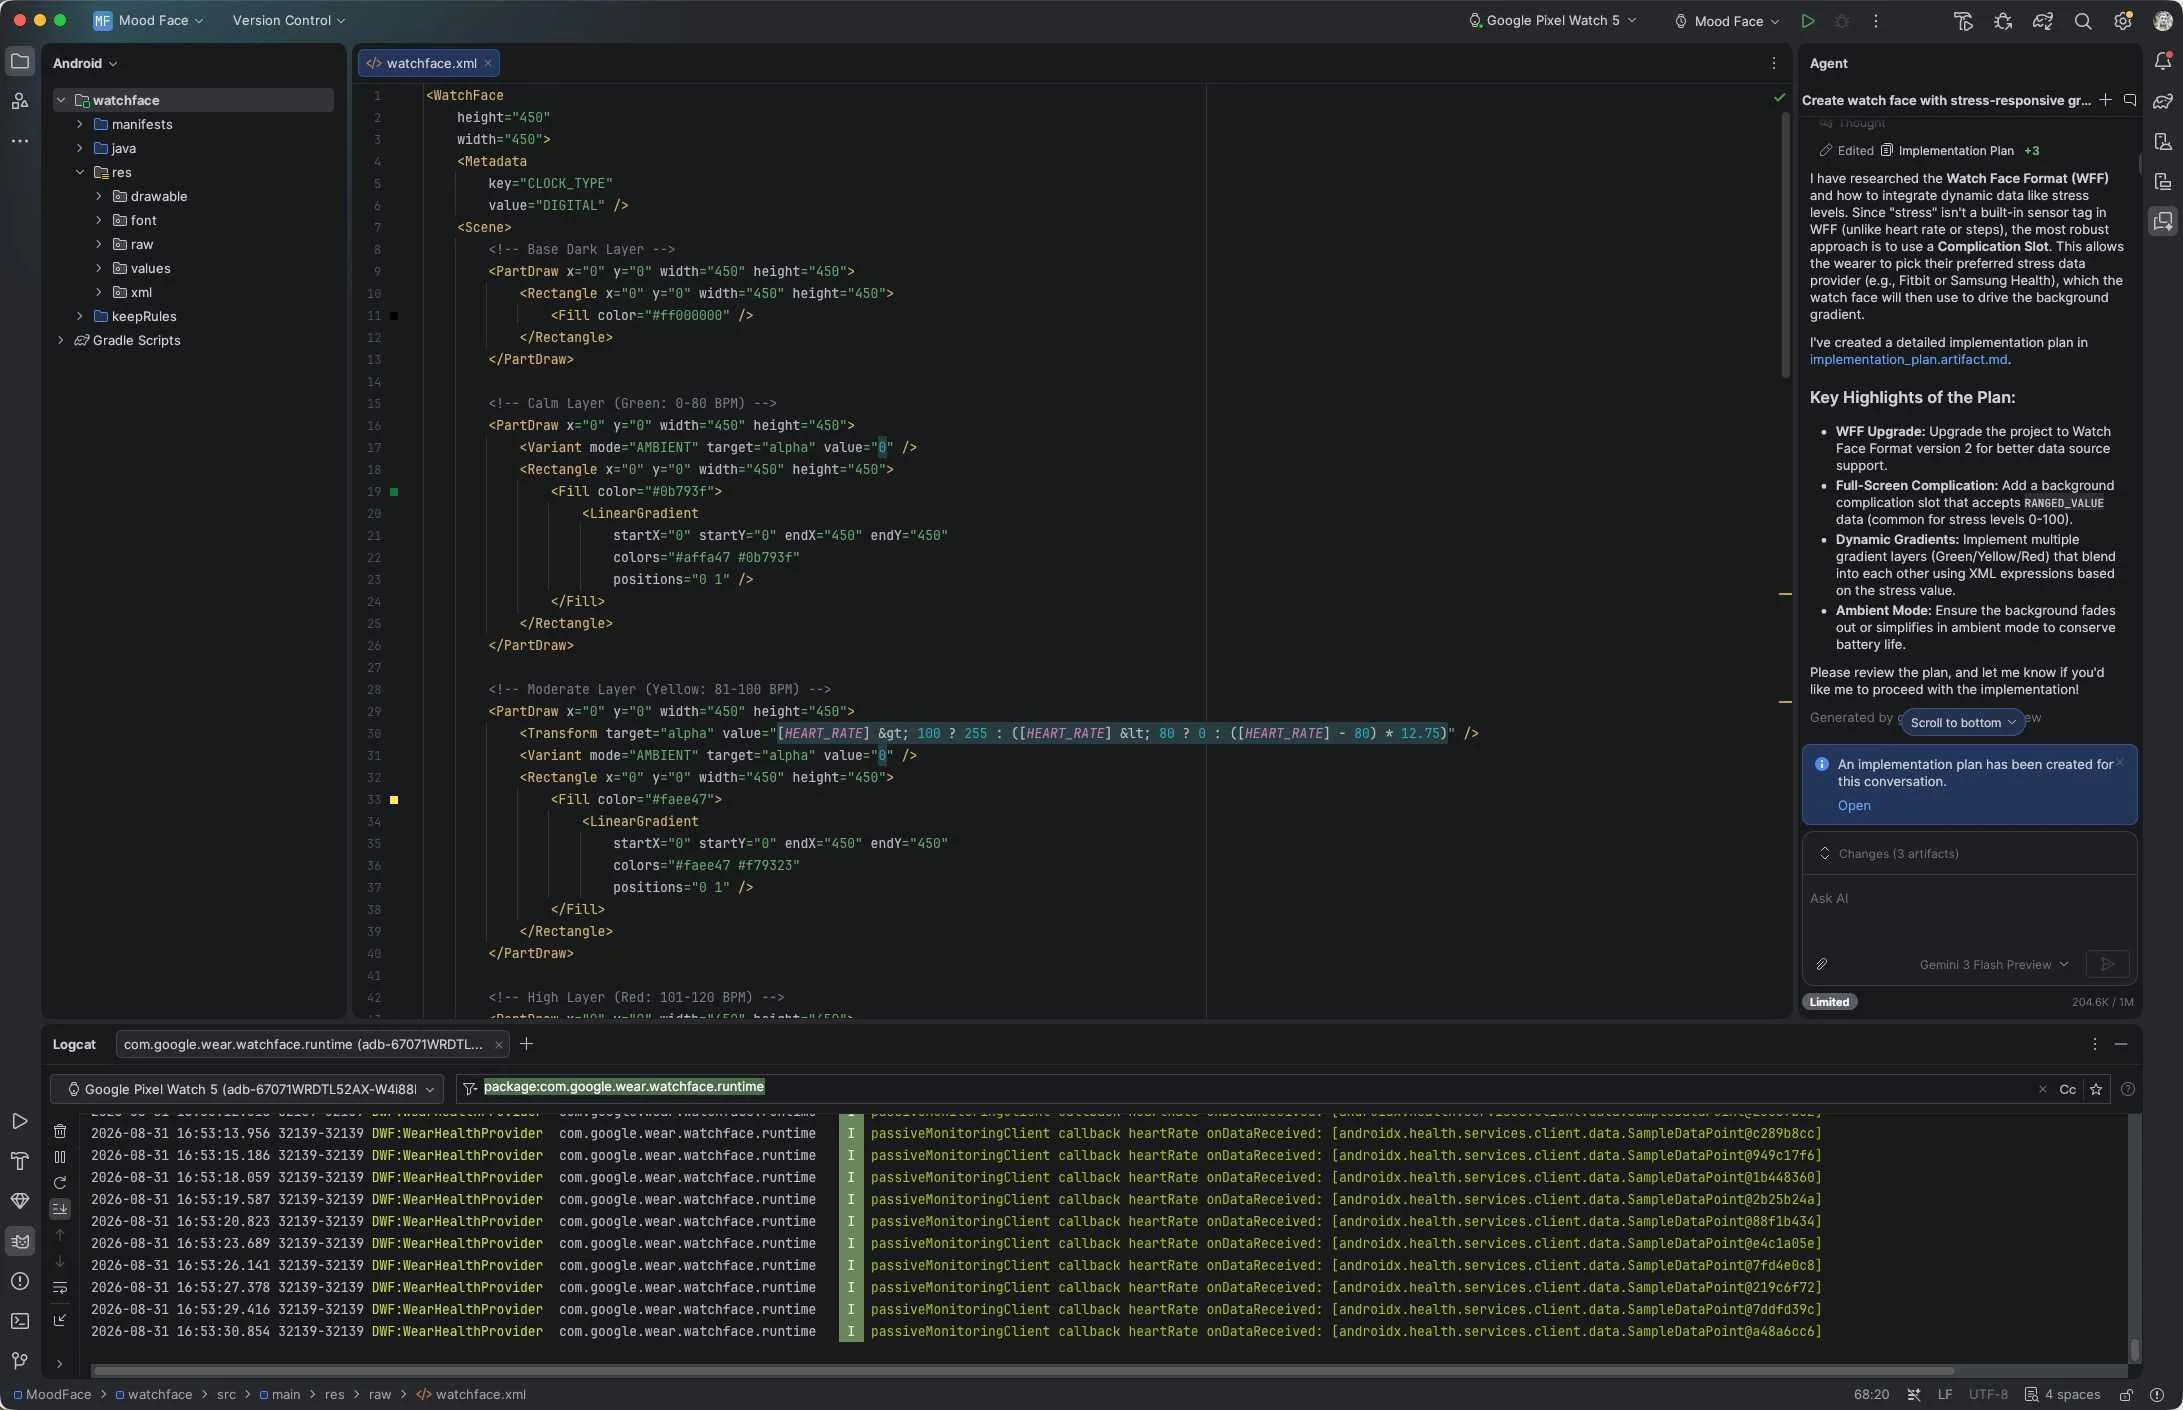Clear the Logcat filter text
This screenshot has height=1410, width=2183.
[x=2042, y=1089]
